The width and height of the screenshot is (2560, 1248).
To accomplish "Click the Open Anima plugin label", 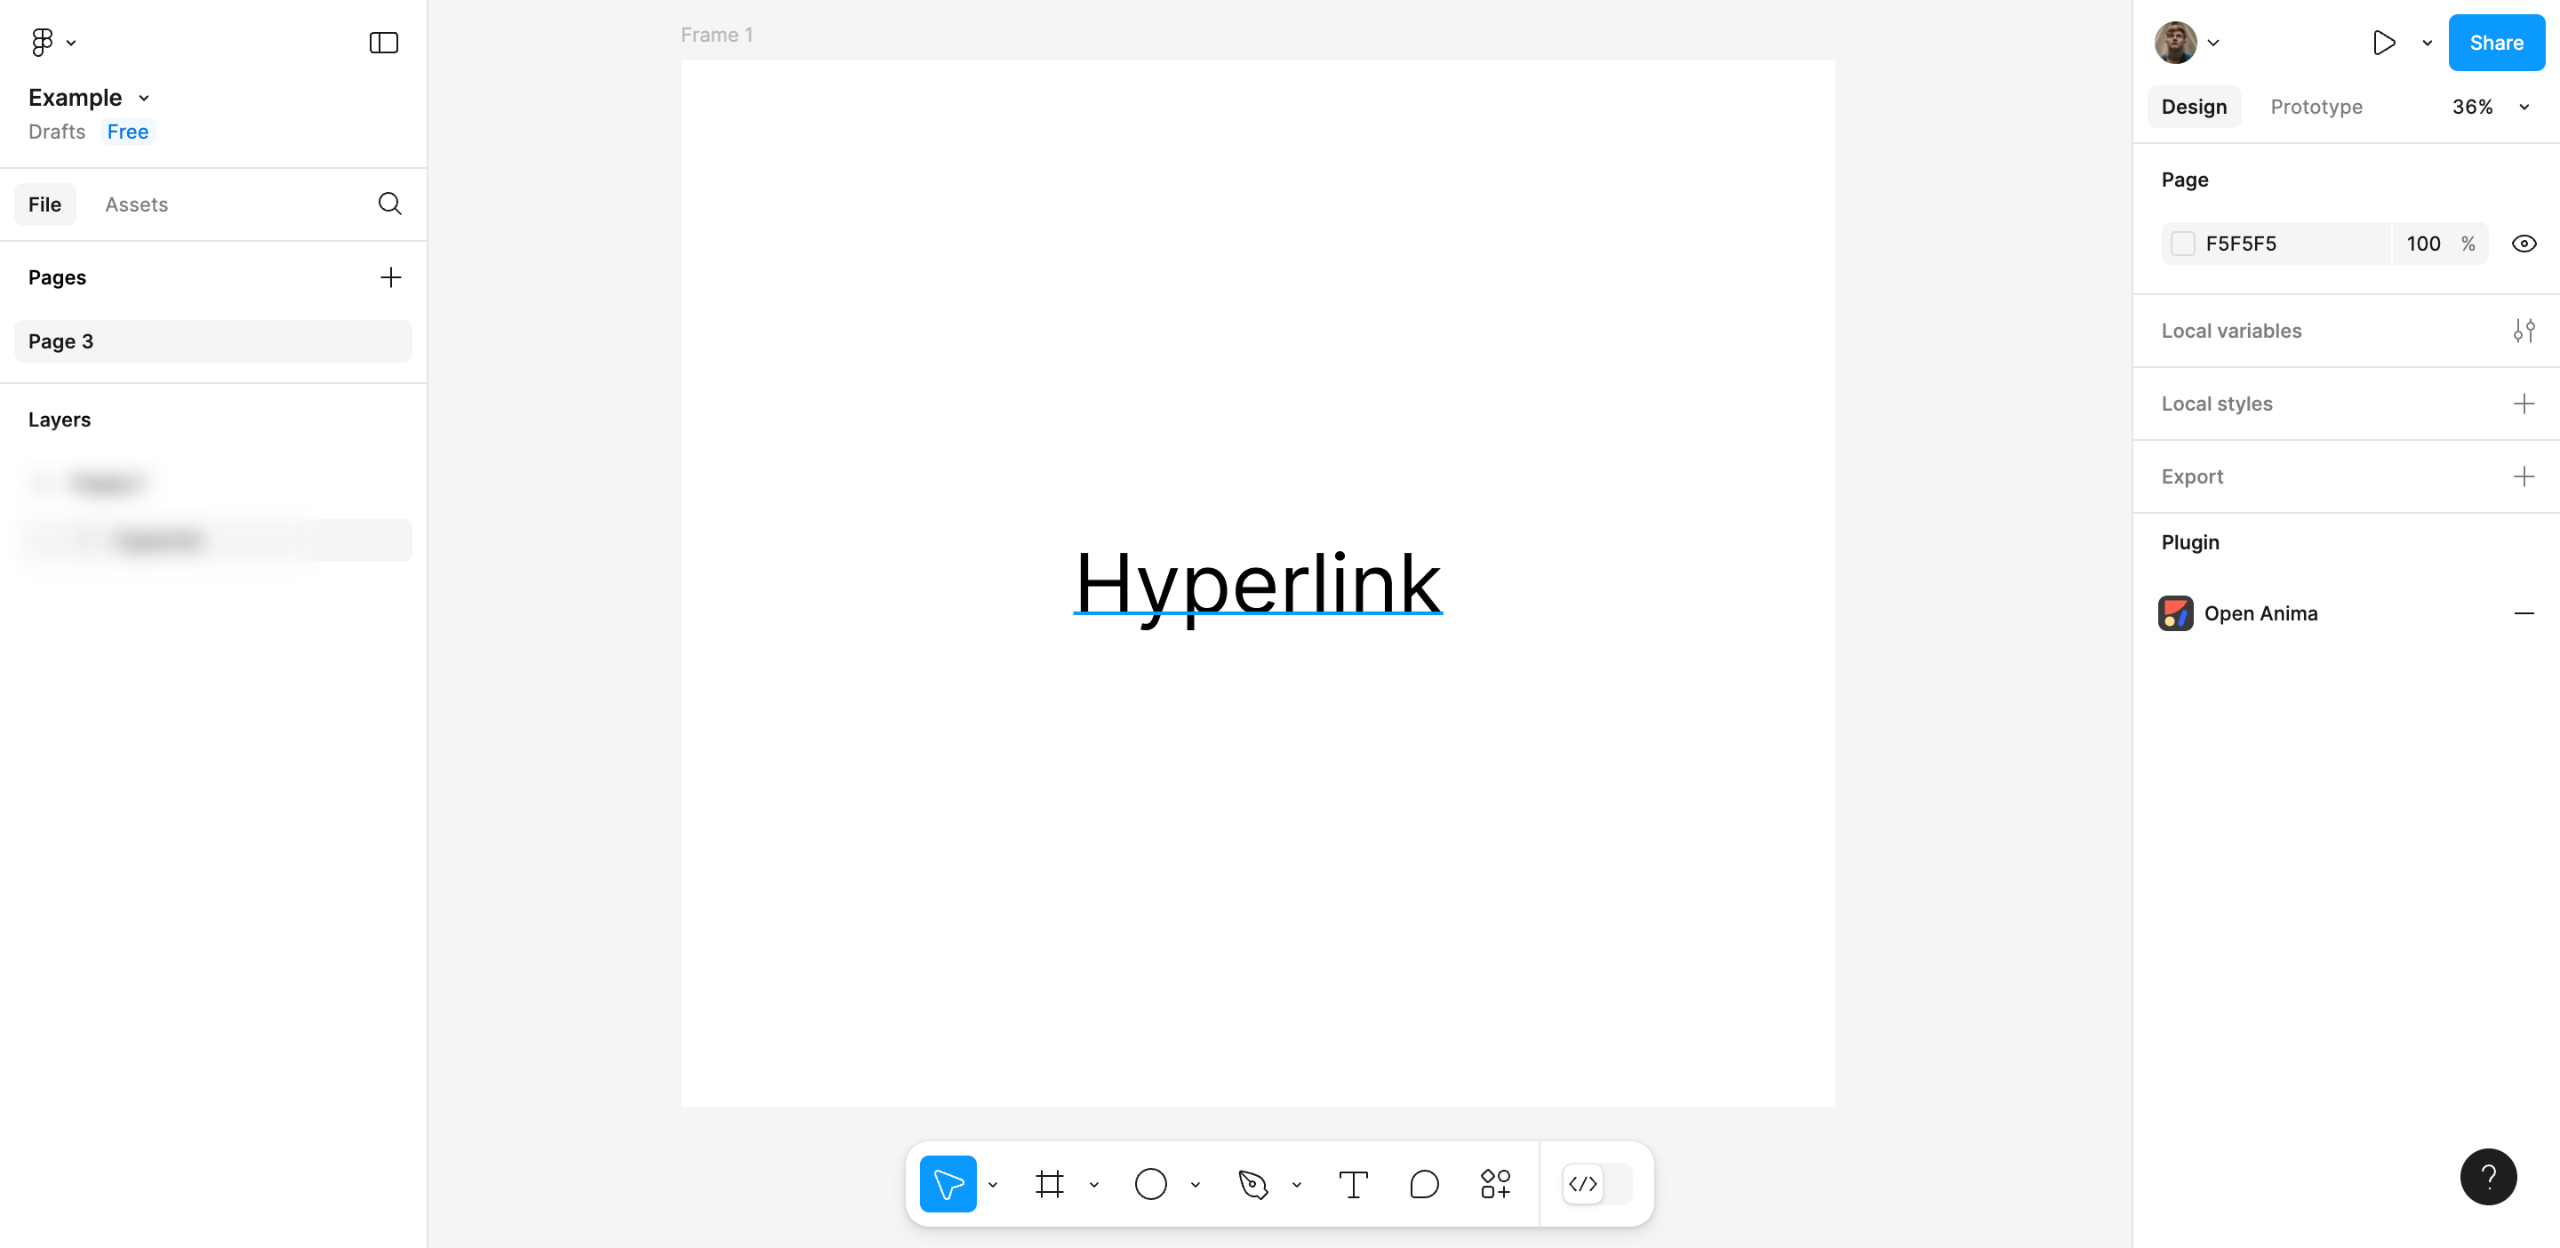I will pyautogui.click(x=2260, y=613).
